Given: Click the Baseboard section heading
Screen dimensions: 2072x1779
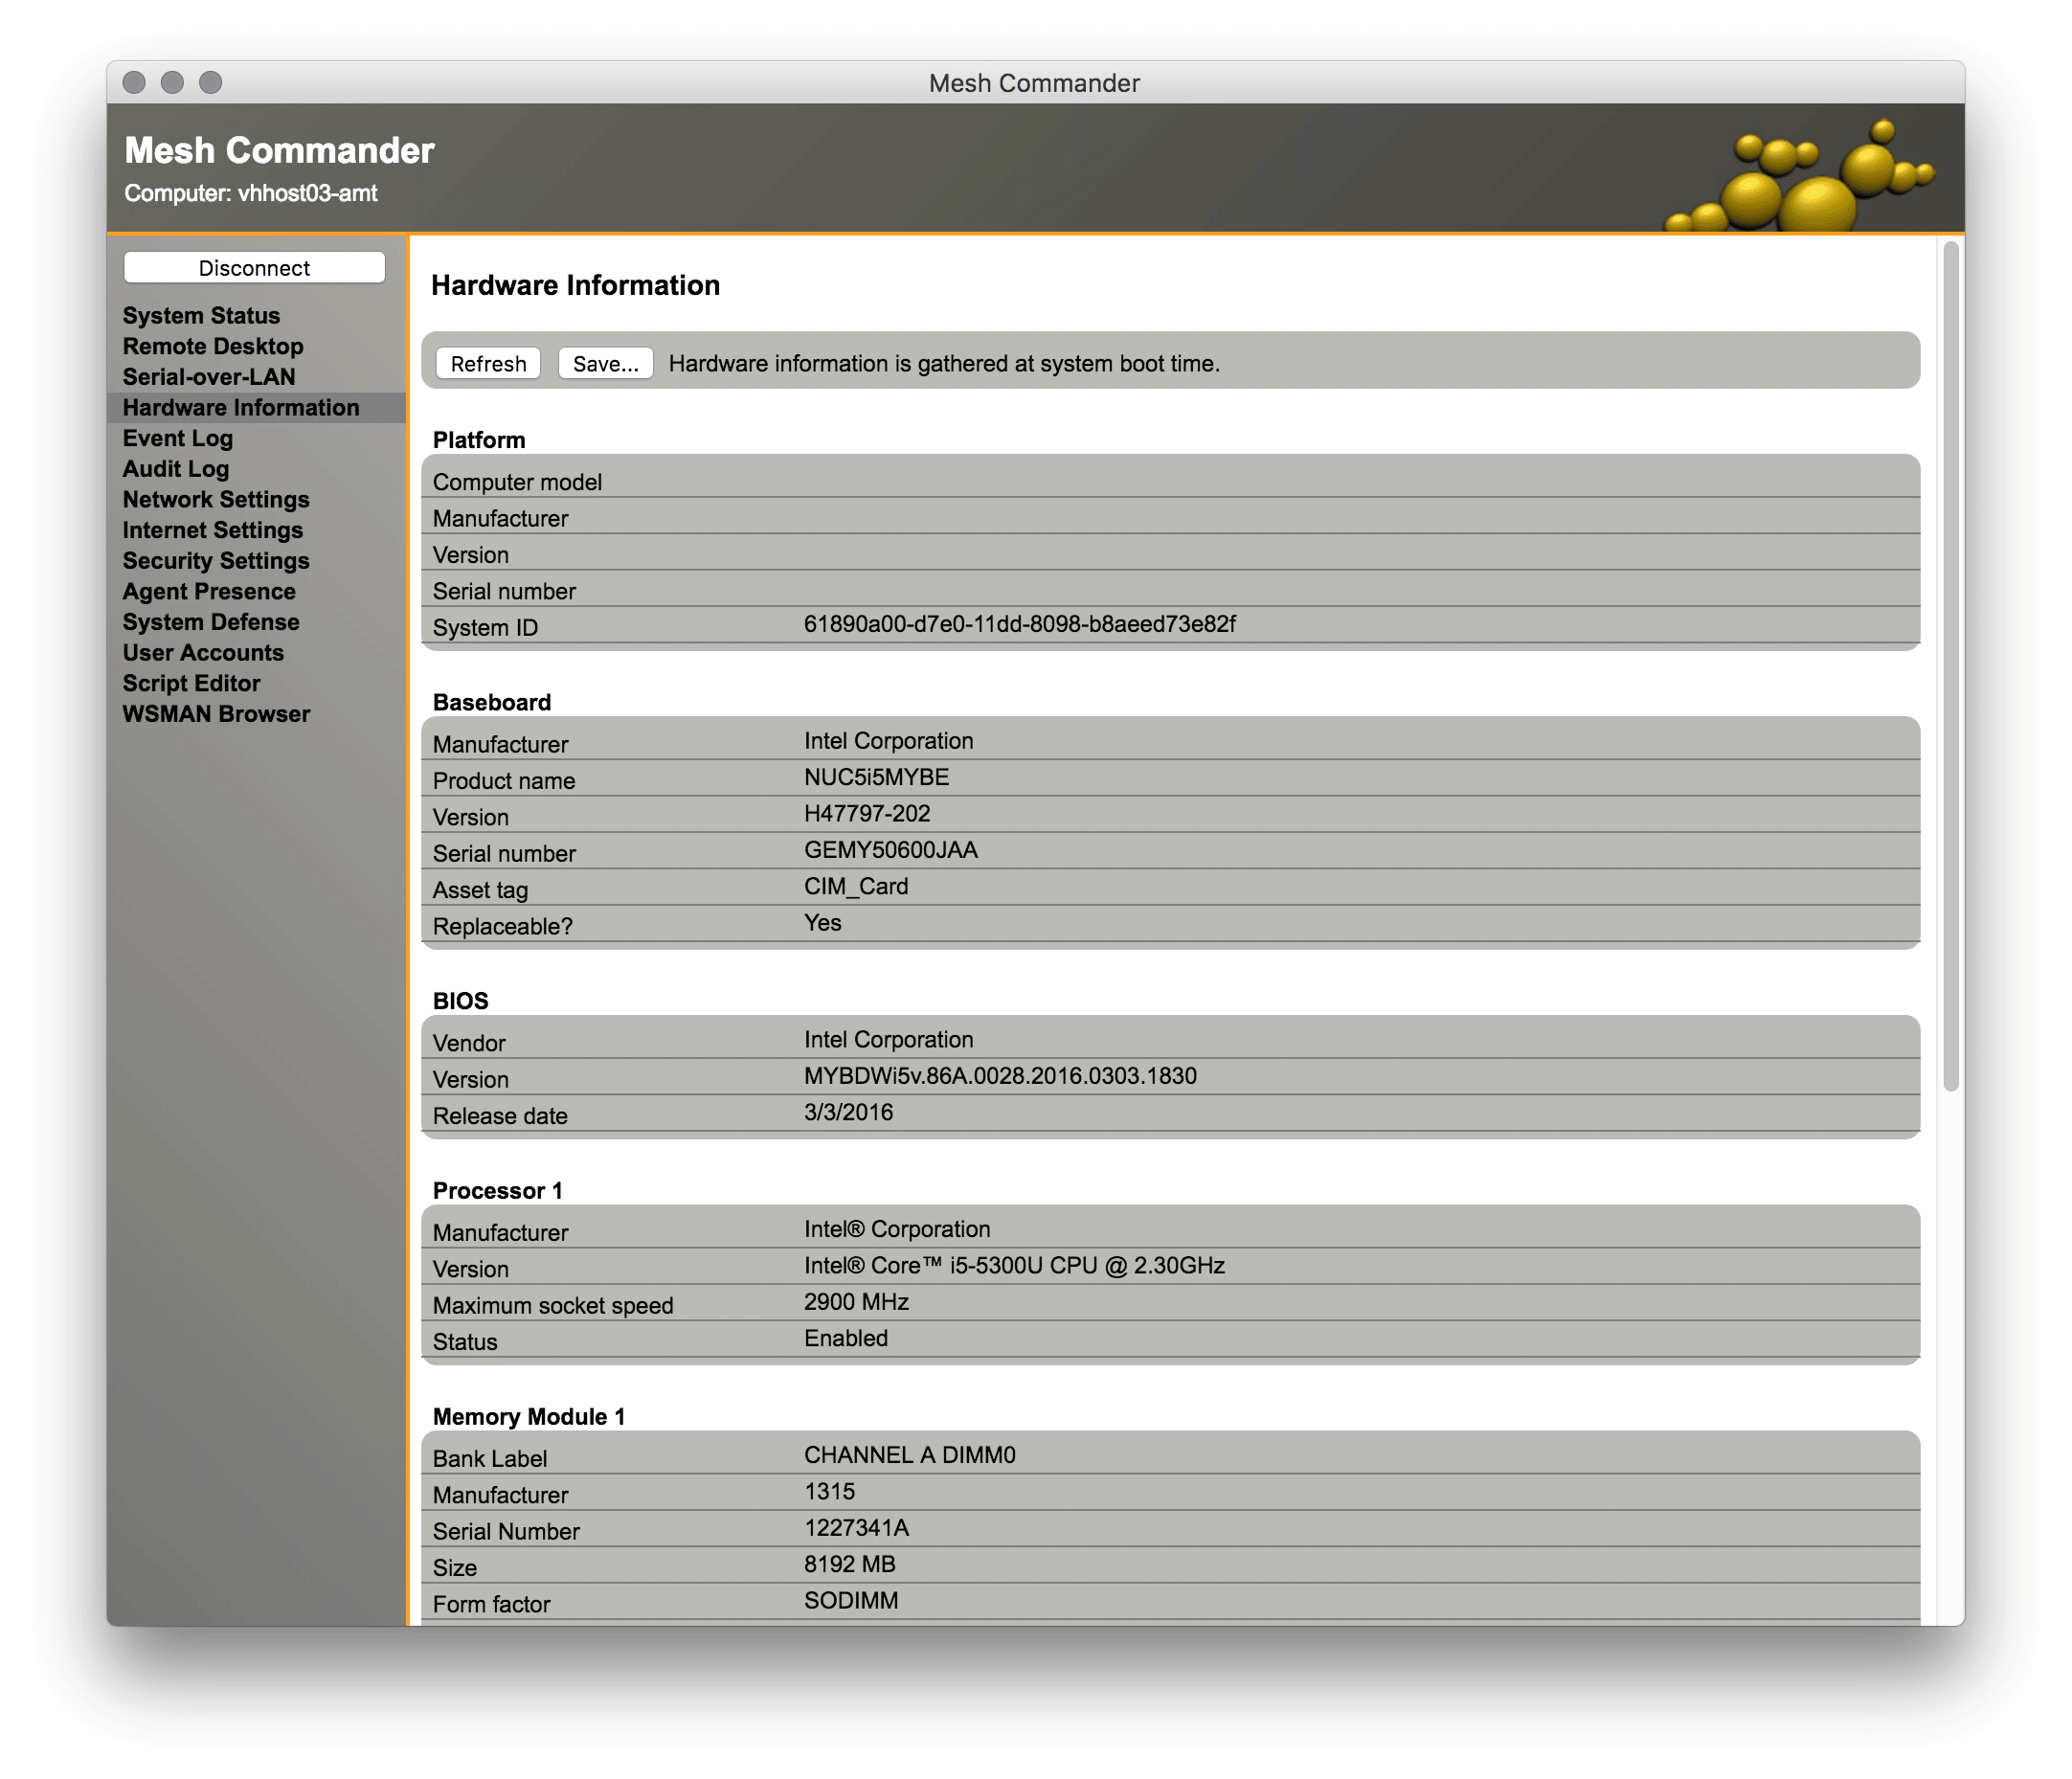Looking at the screenshot, I should coord(492,702).
